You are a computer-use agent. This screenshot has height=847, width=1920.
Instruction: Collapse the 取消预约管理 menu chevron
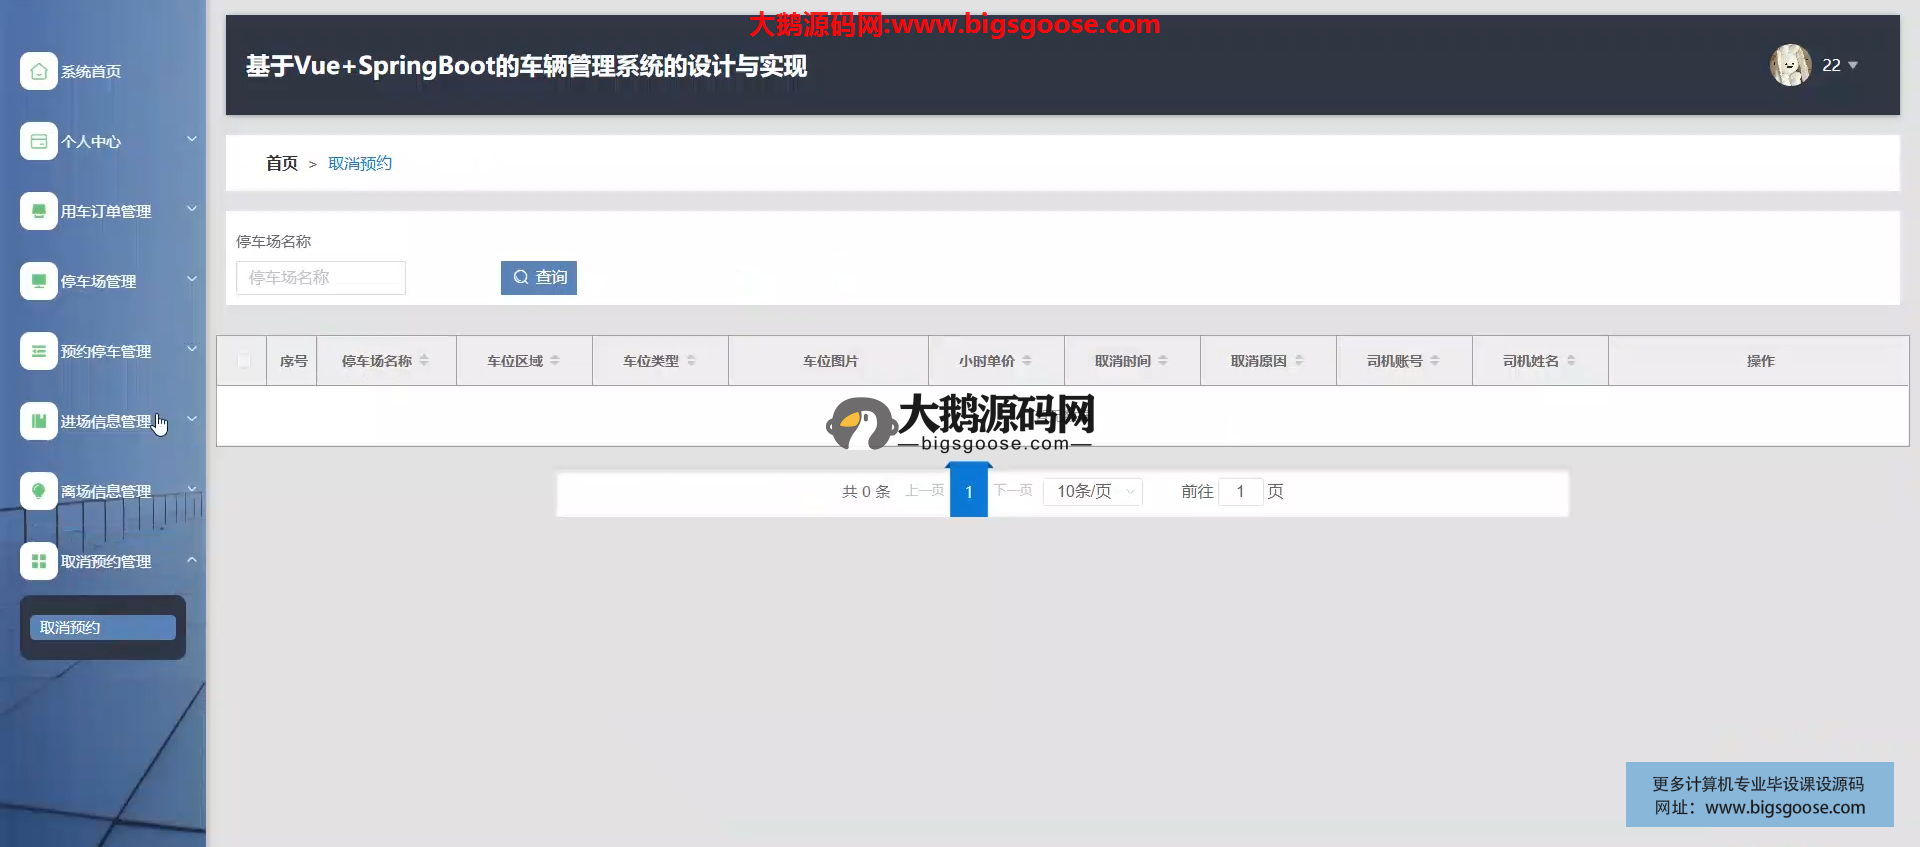(192, 560)
